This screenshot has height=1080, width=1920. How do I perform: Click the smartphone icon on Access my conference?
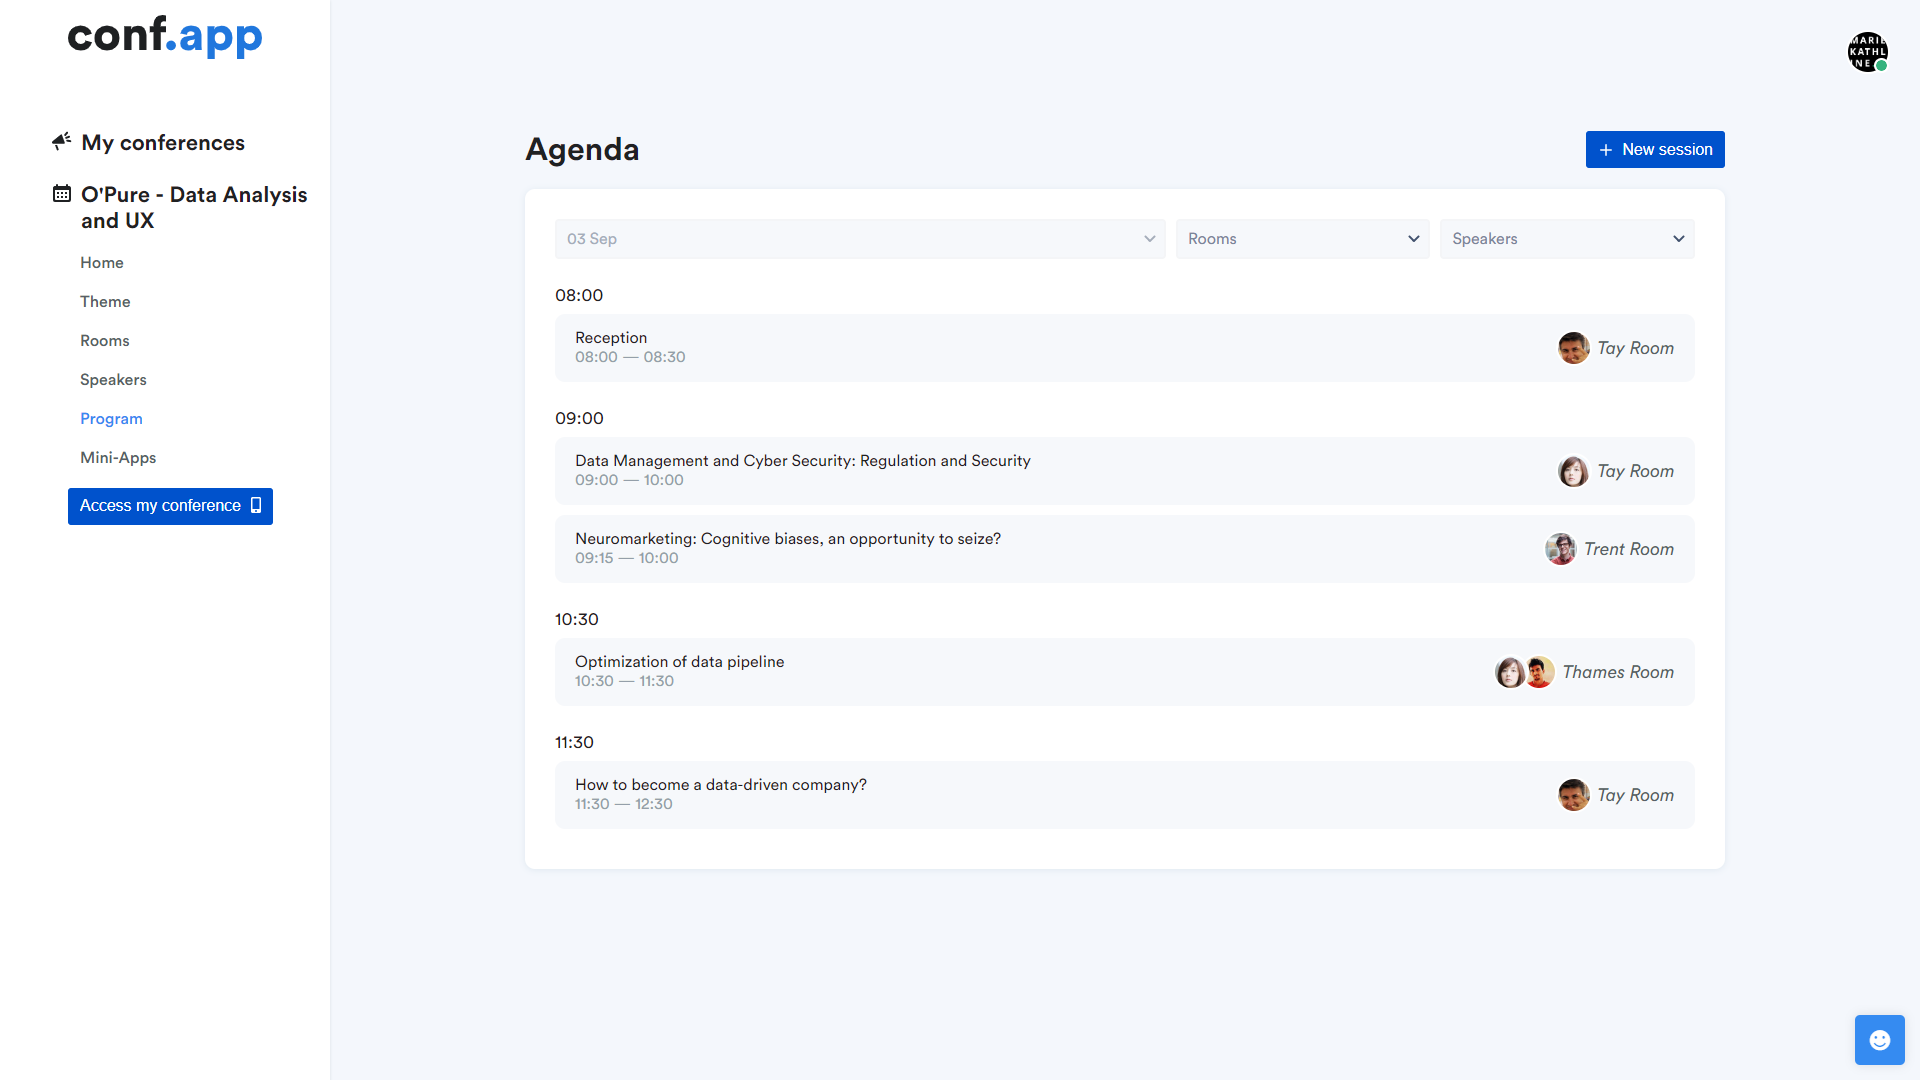pos(255,506)
